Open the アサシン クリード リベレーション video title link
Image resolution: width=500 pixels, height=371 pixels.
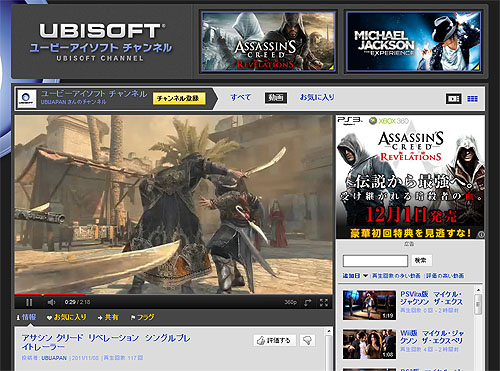106,342
